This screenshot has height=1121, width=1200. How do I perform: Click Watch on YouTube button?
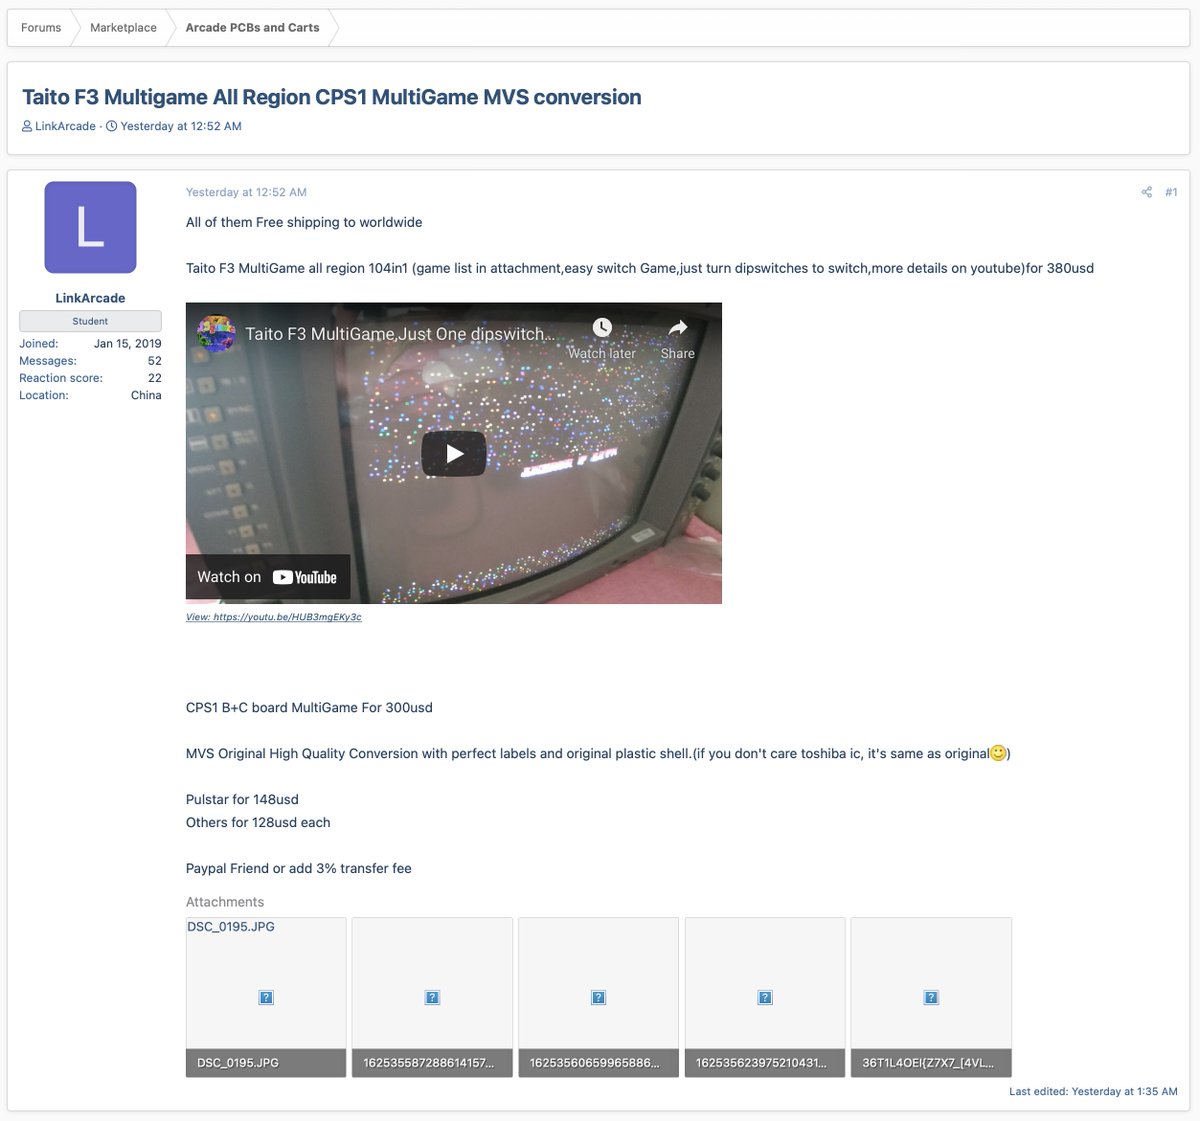(x=268, y=577)
